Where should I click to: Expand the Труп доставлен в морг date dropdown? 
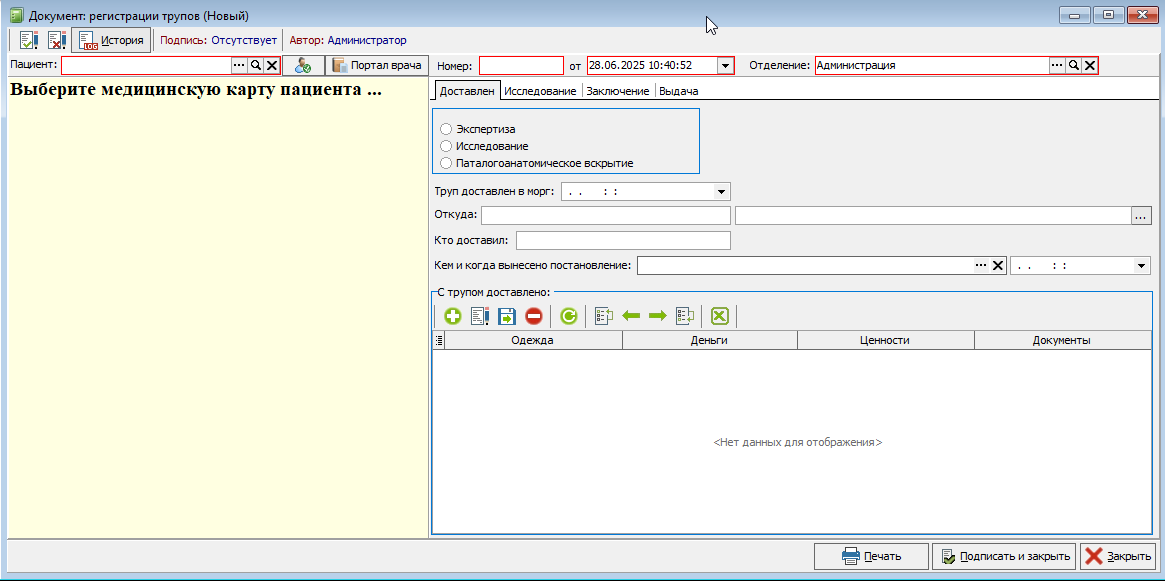[x=720, y=192]
